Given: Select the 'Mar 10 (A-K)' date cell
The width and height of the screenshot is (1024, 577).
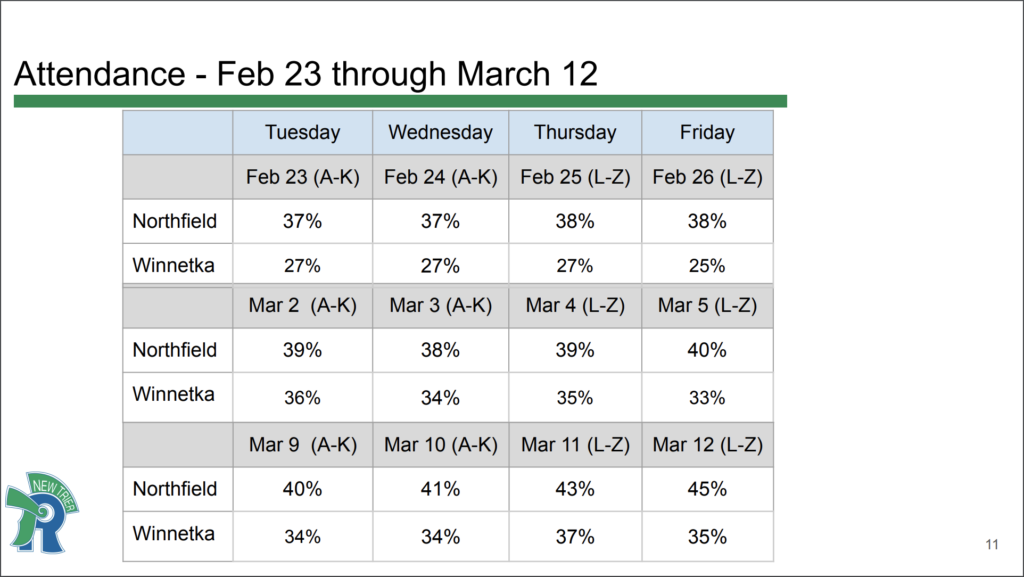Looking at the screenshot, I should [x=440, y=444].
